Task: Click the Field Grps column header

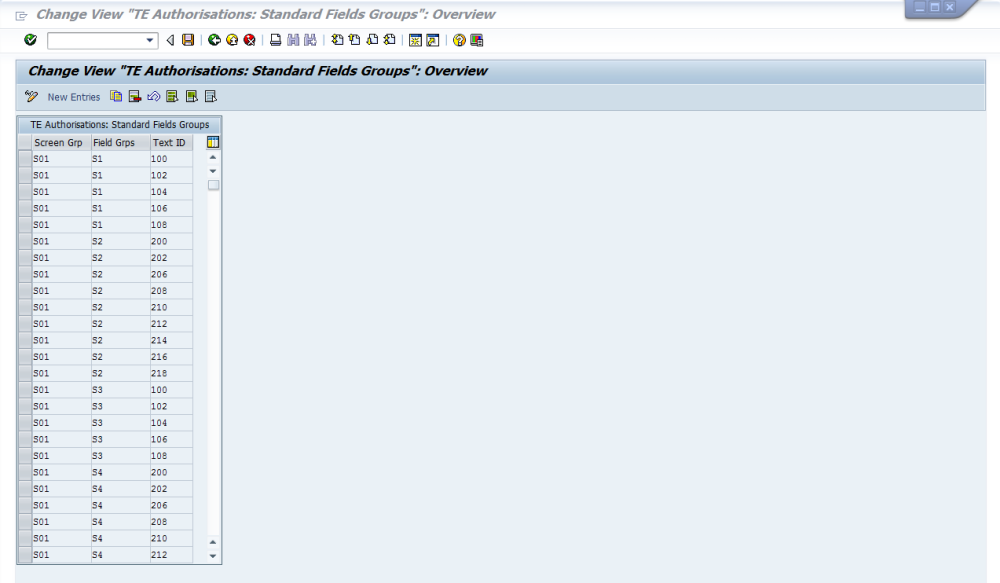Action: (121, 142)
